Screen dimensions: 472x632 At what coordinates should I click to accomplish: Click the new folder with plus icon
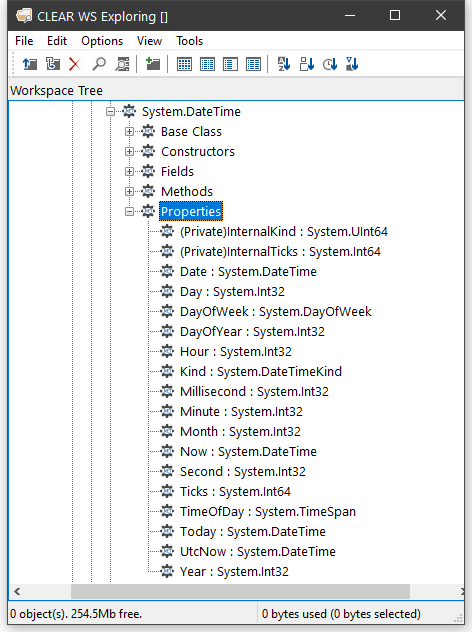[x=153, y=64]
